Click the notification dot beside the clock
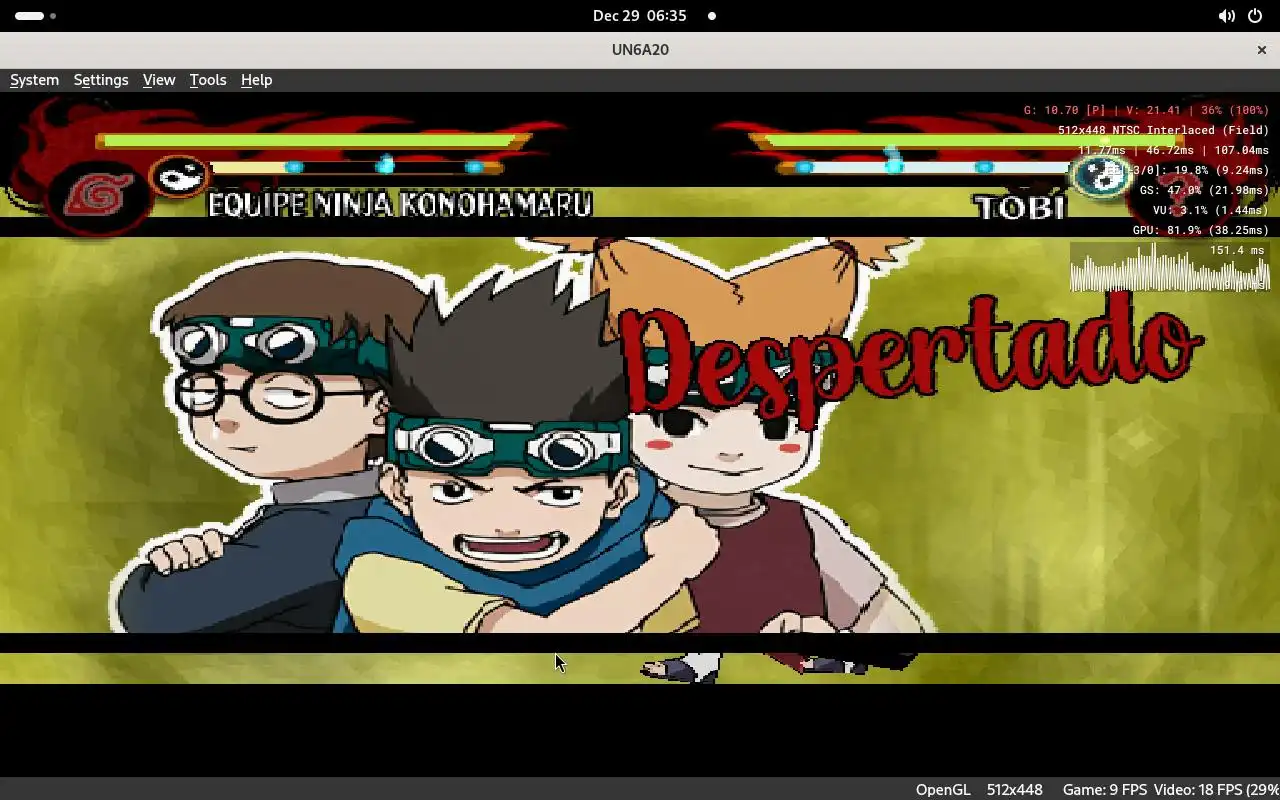 point(712,16)
